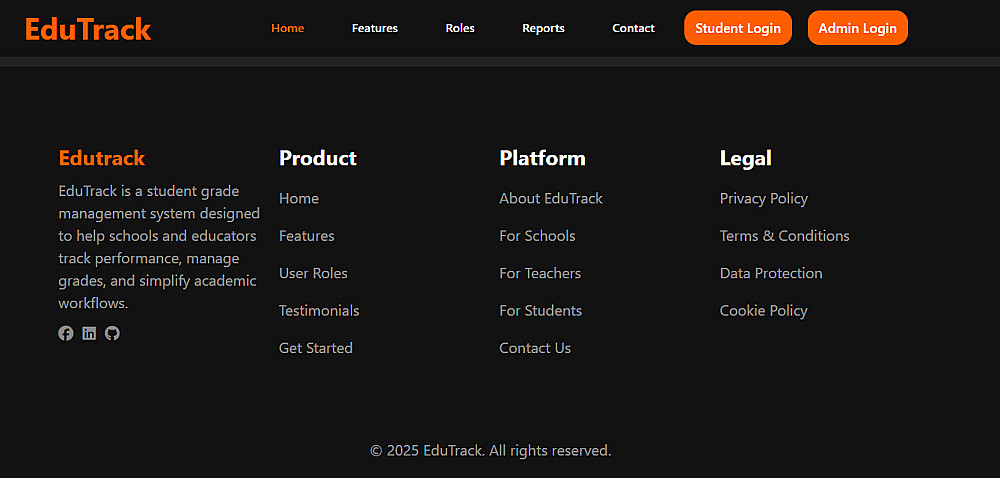The height and width of the screenshot is (478, 1000).
Task: Open the Contact Us footer link
Action: point(535,348)
